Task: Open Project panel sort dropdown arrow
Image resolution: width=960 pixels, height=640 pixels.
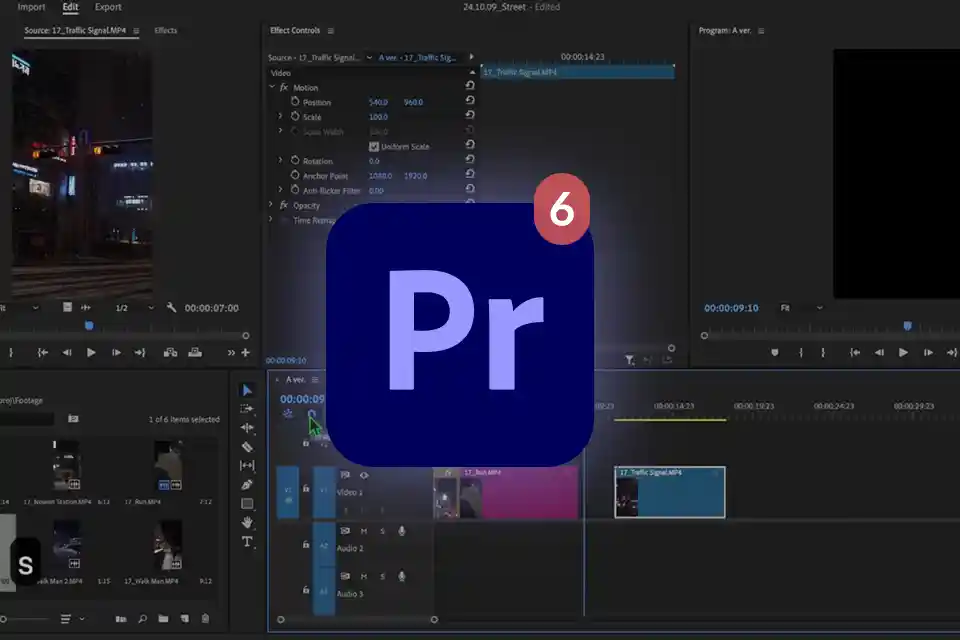Action: (x=82, y=619)
